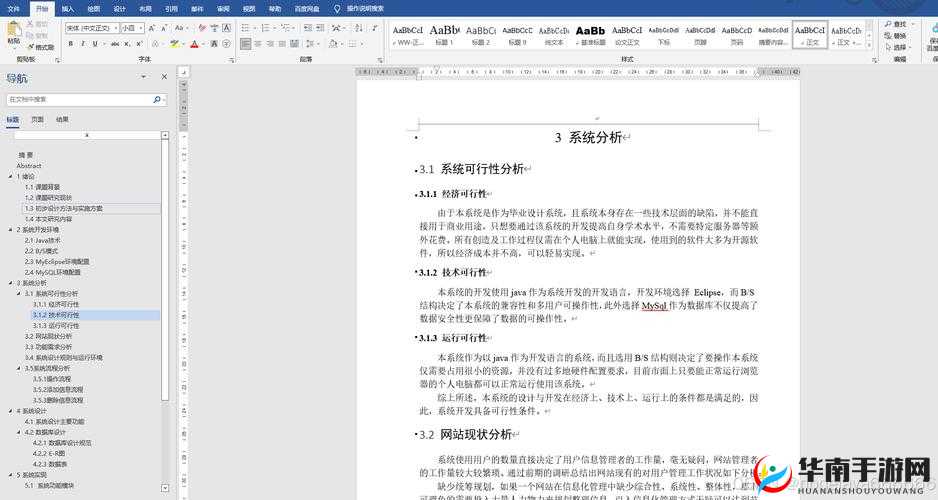Click Increase Font Size A icon
938x500 pixels.
click(152, 28)
